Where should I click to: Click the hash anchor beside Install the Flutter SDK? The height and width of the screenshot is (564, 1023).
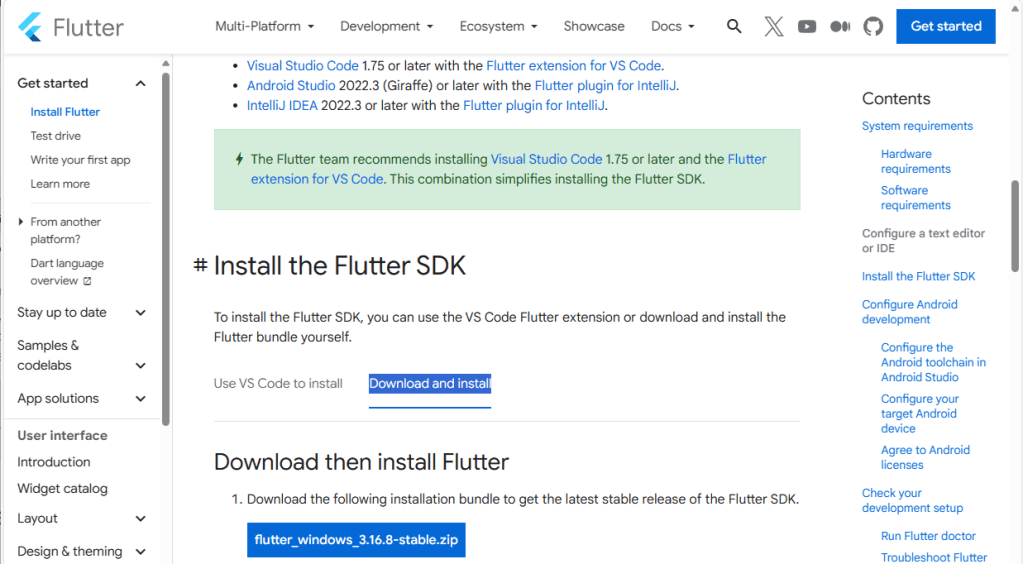coord(200,266)
